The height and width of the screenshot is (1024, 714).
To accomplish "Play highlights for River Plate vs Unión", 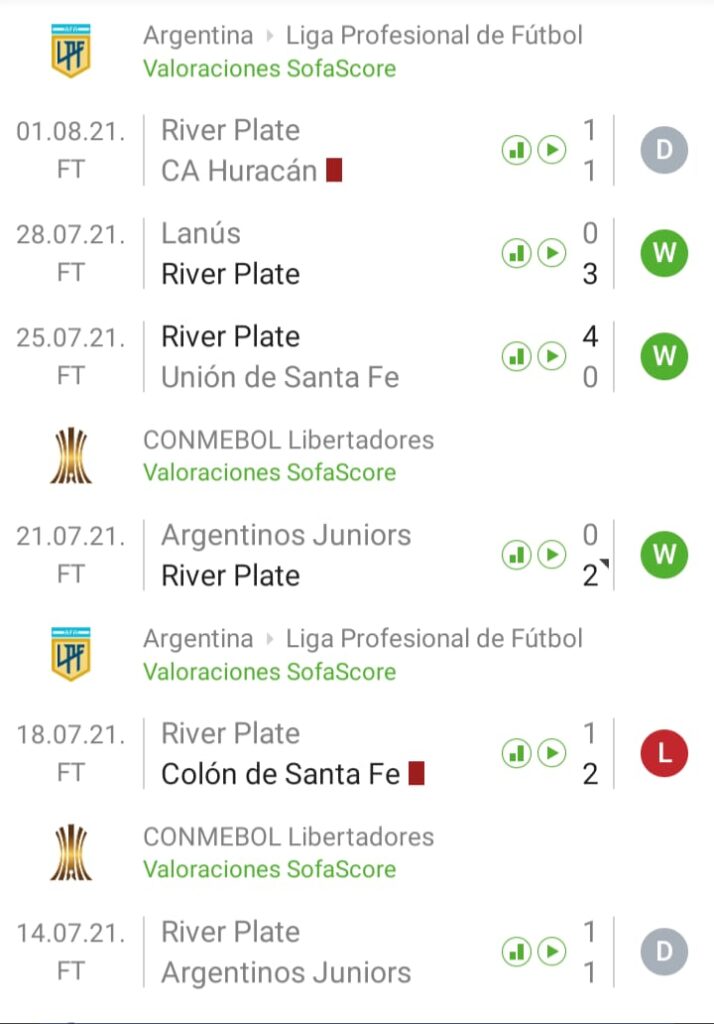I will point(552,356).
